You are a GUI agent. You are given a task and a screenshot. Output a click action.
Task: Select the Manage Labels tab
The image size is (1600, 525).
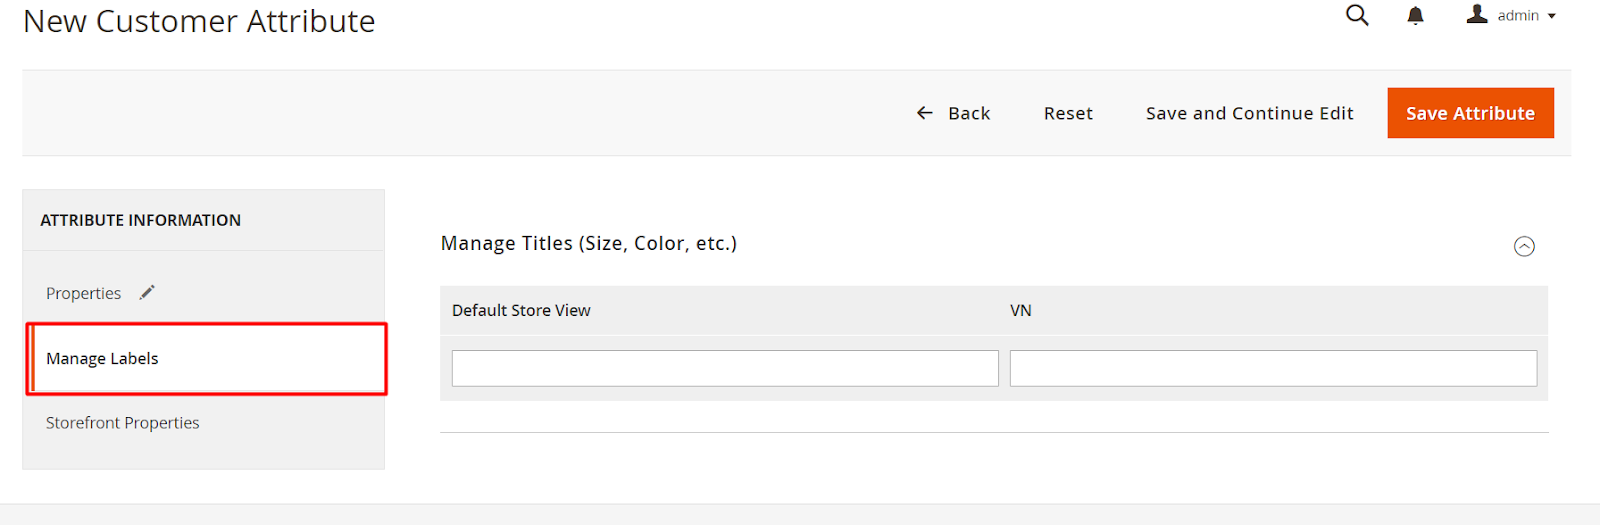(206, 358)
